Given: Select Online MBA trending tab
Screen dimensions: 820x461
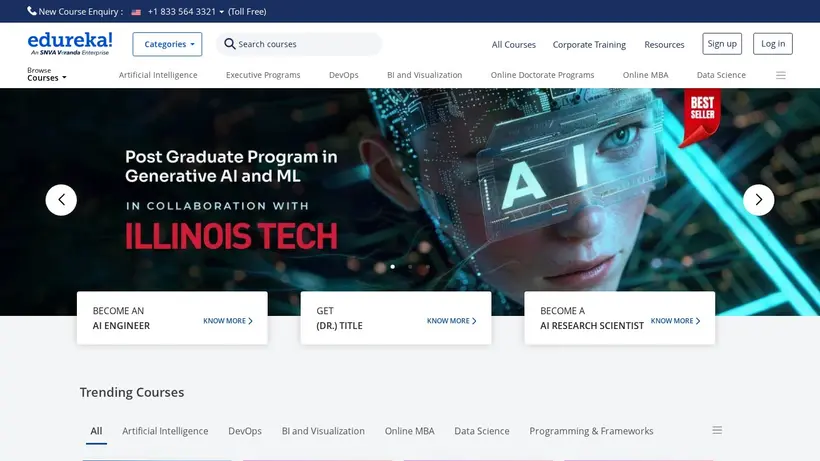Looking at the screenshot, I should click(x=409, y=431).
